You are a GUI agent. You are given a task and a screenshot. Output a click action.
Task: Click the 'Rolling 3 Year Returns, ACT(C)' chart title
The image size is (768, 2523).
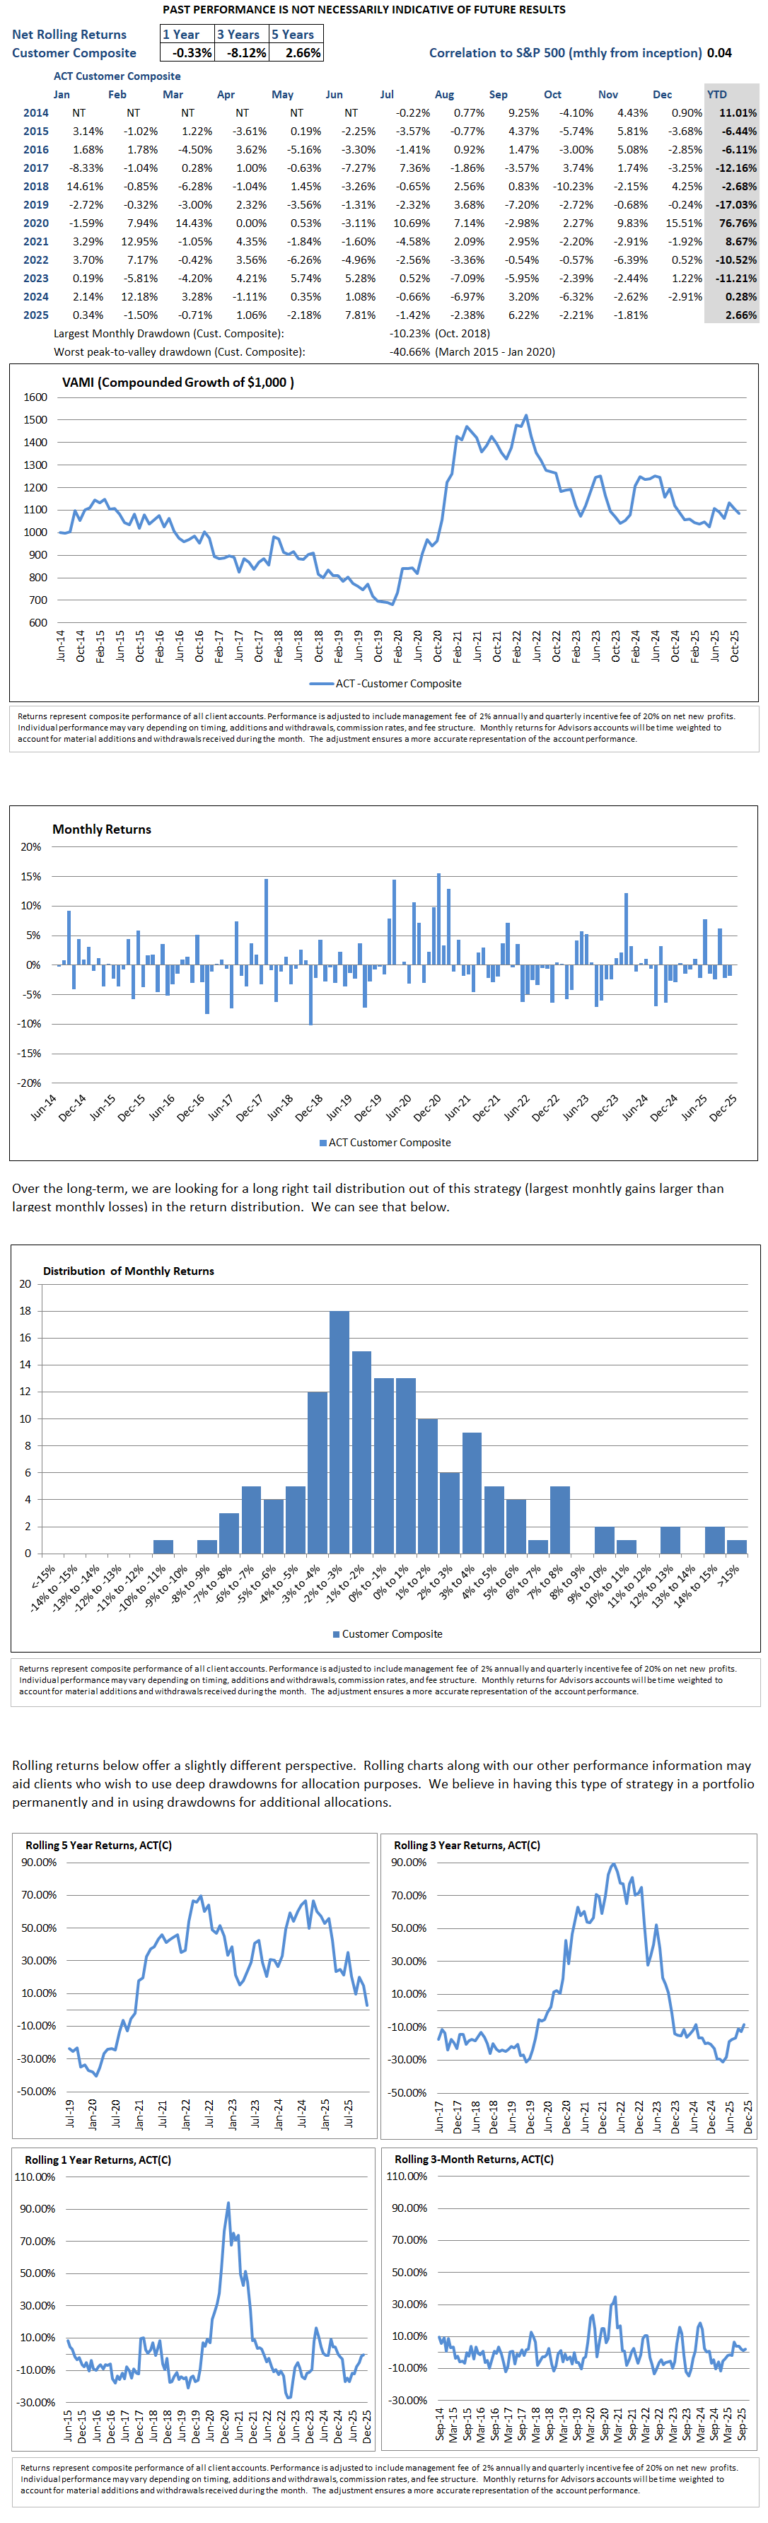(x=467, y=1845)
